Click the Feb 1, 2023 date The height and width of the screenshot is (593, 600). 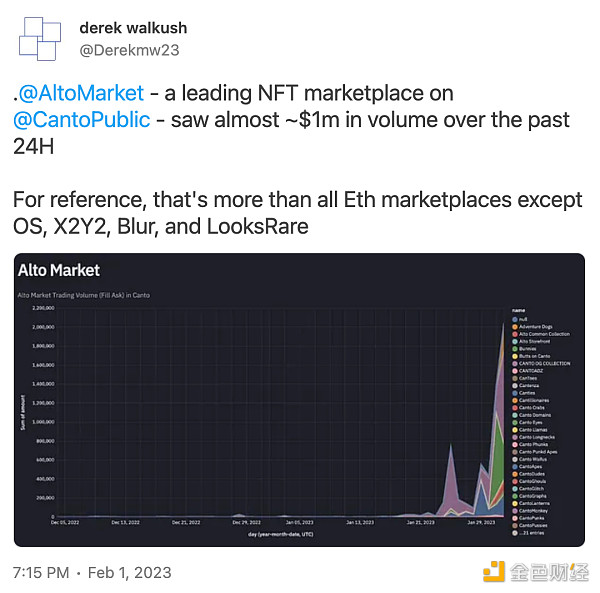[128, 572]
